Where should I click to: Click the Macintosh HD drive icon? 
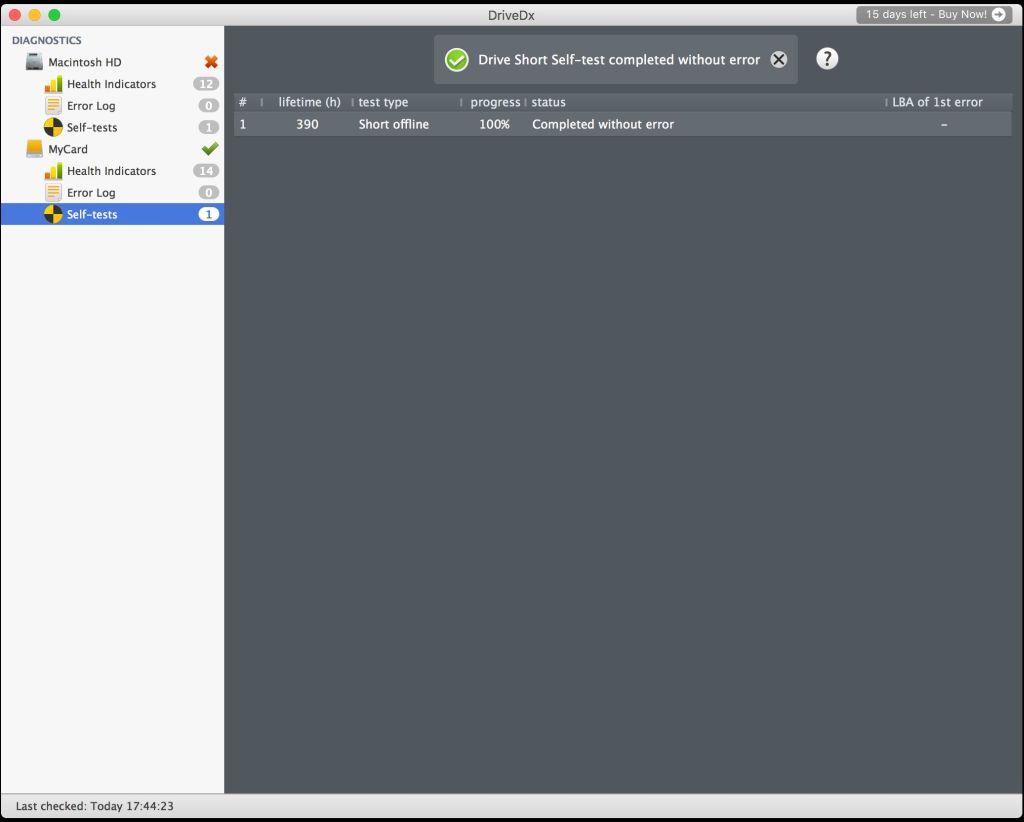click(35, 62)
